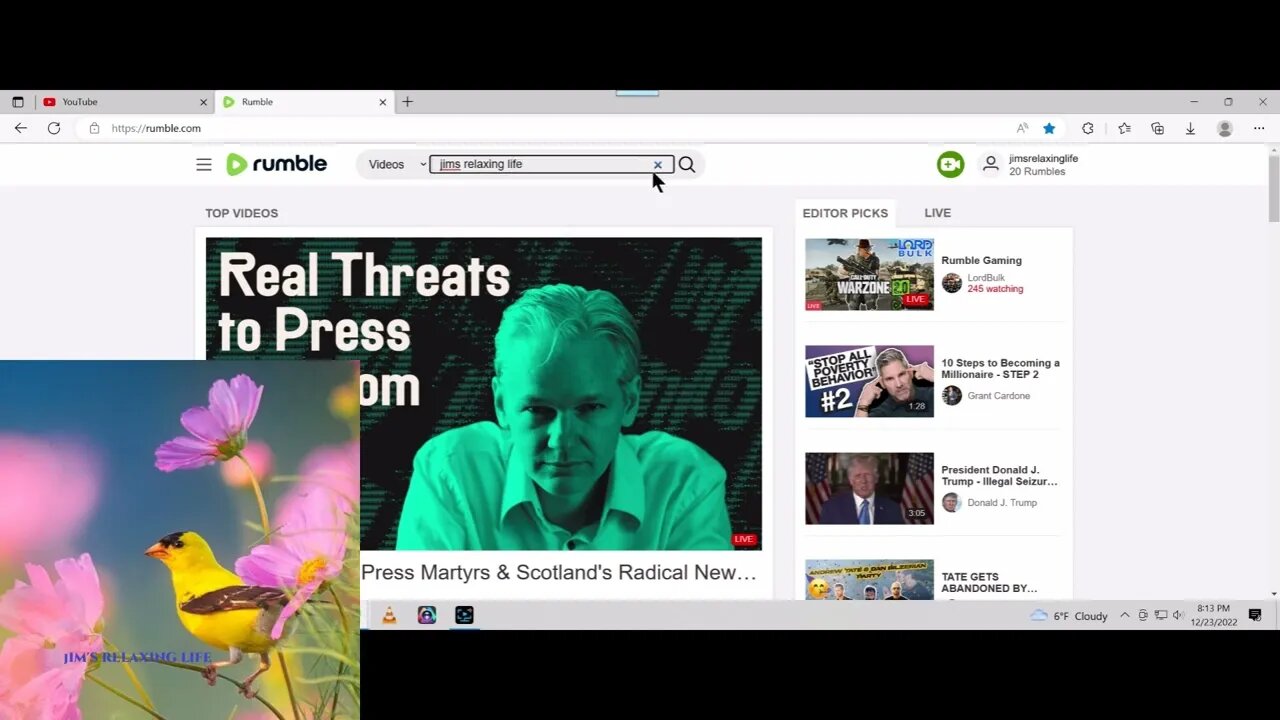Open TATE GETS ABANDONED BY video title
The height and width of the screenshot is (720, 1280).
(989, 582)
